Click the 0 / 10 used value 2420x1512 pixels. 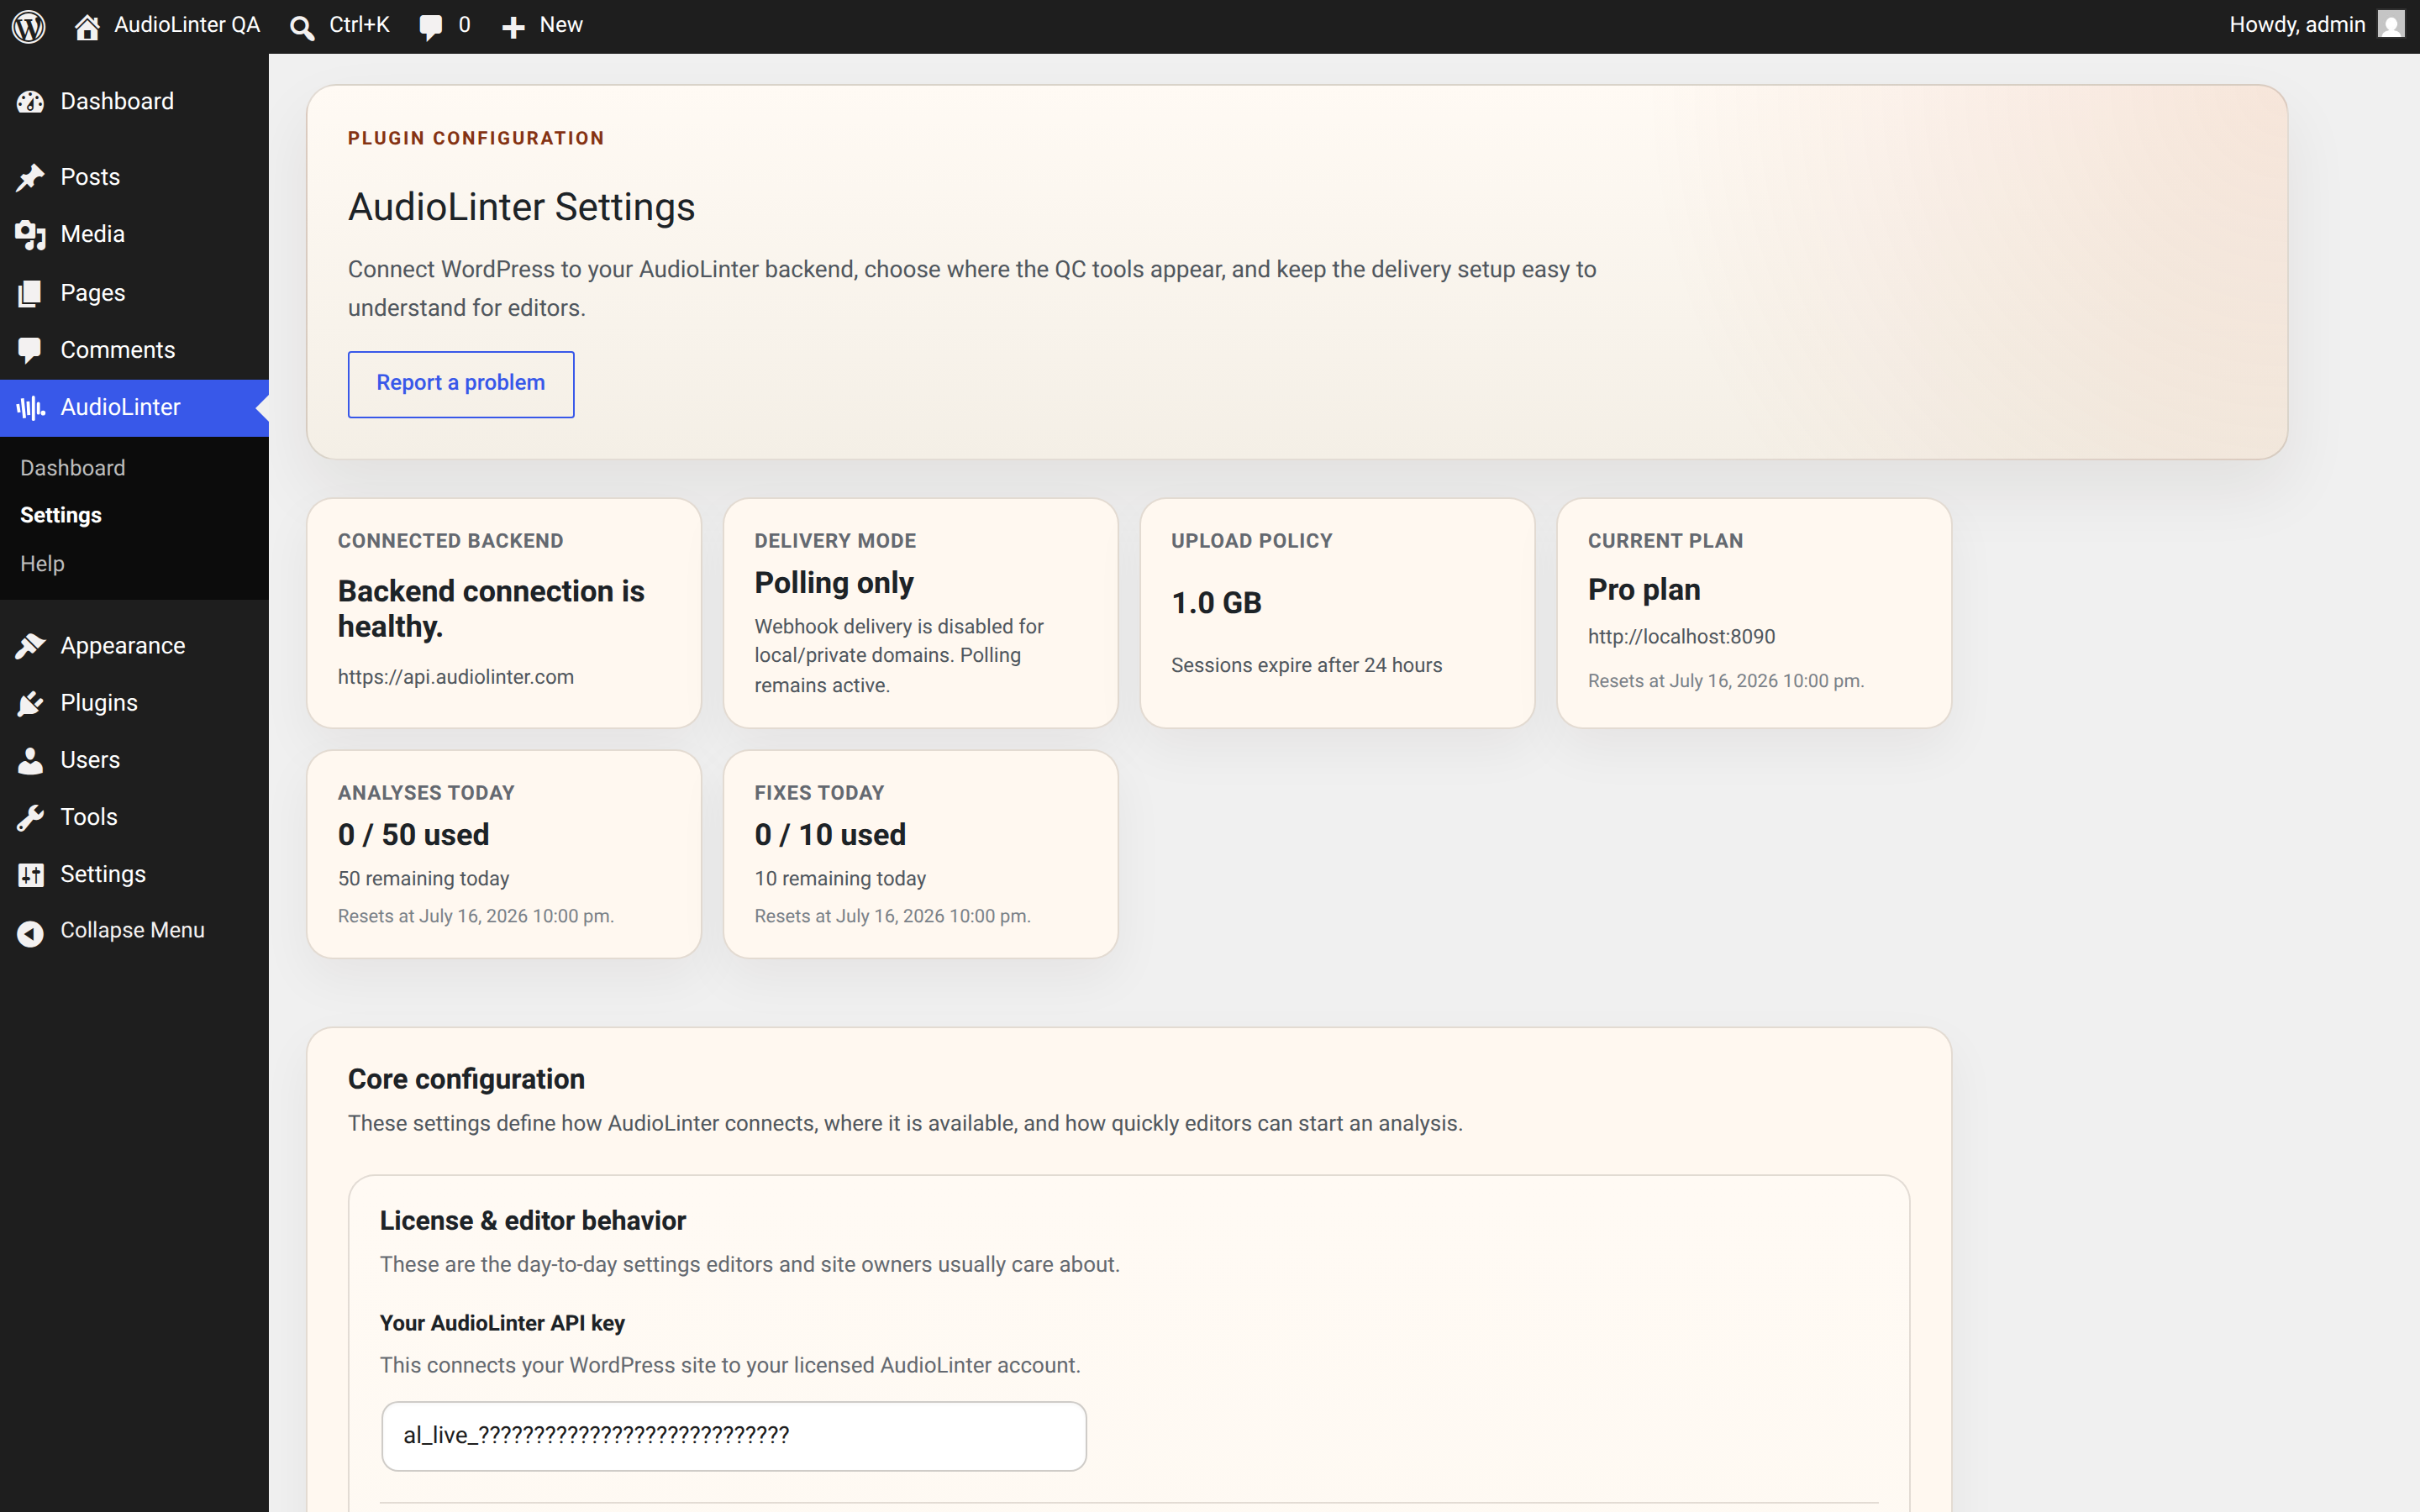(x=830, y=835)
